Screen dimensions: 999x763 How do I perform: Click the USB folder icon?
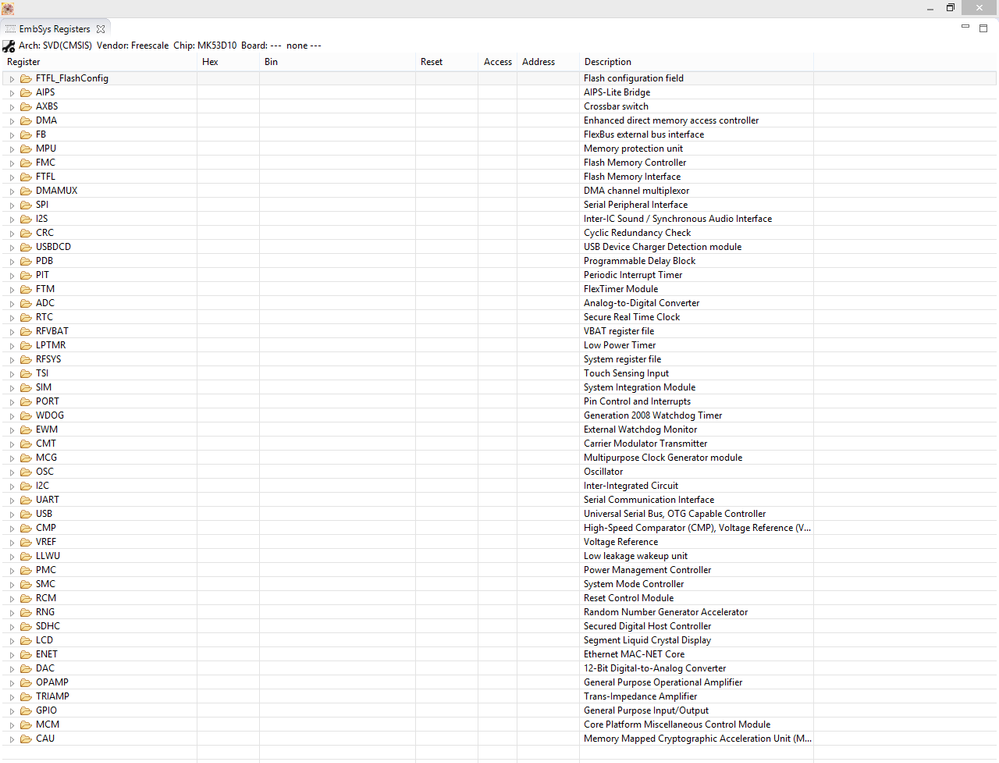coord(25,513)
